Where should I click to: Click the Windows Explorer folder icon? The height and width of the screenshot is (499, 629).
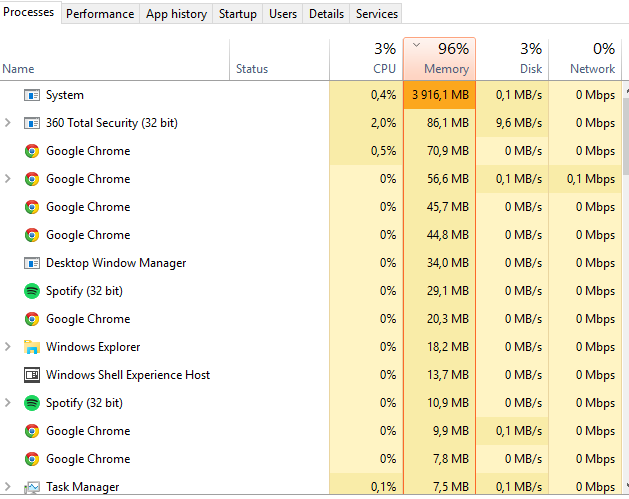[x=32, y=347]
